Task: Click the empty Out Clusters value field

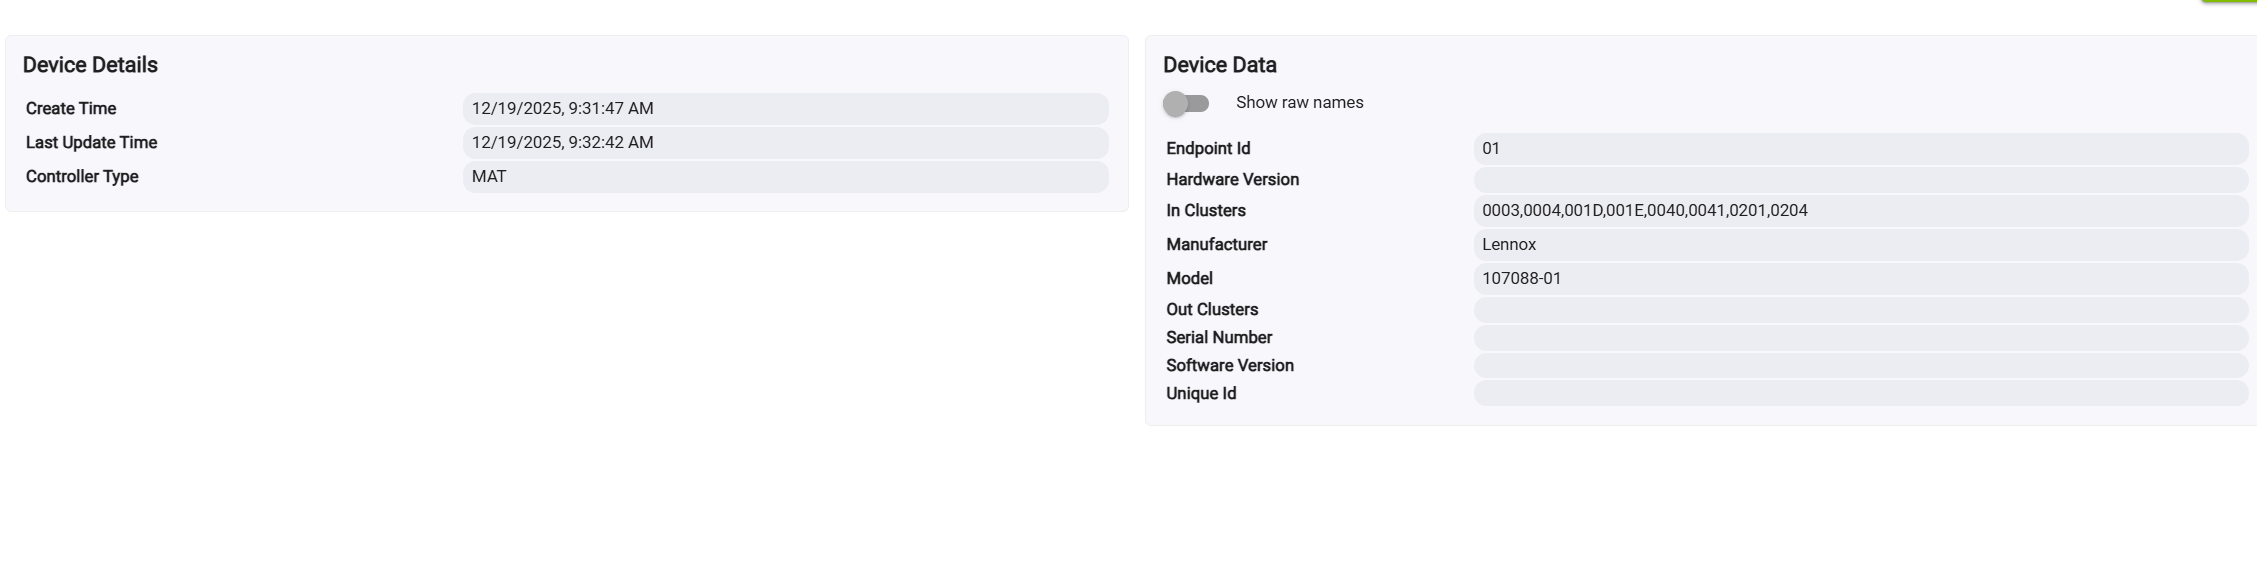Action: coord(1860,310)
